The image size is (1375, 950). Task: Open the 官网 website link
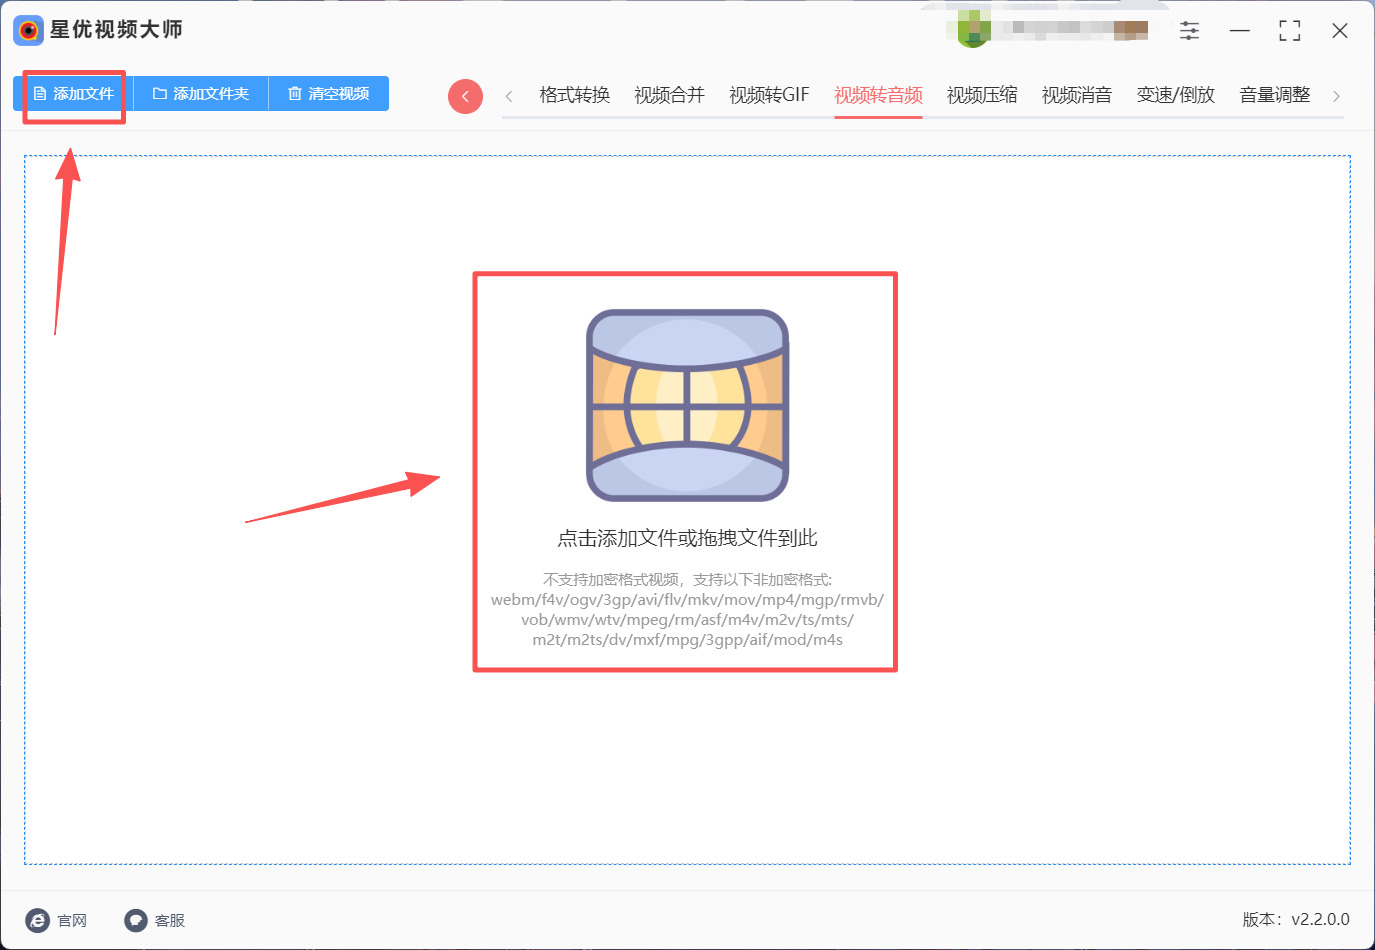[x=57, y=920]
